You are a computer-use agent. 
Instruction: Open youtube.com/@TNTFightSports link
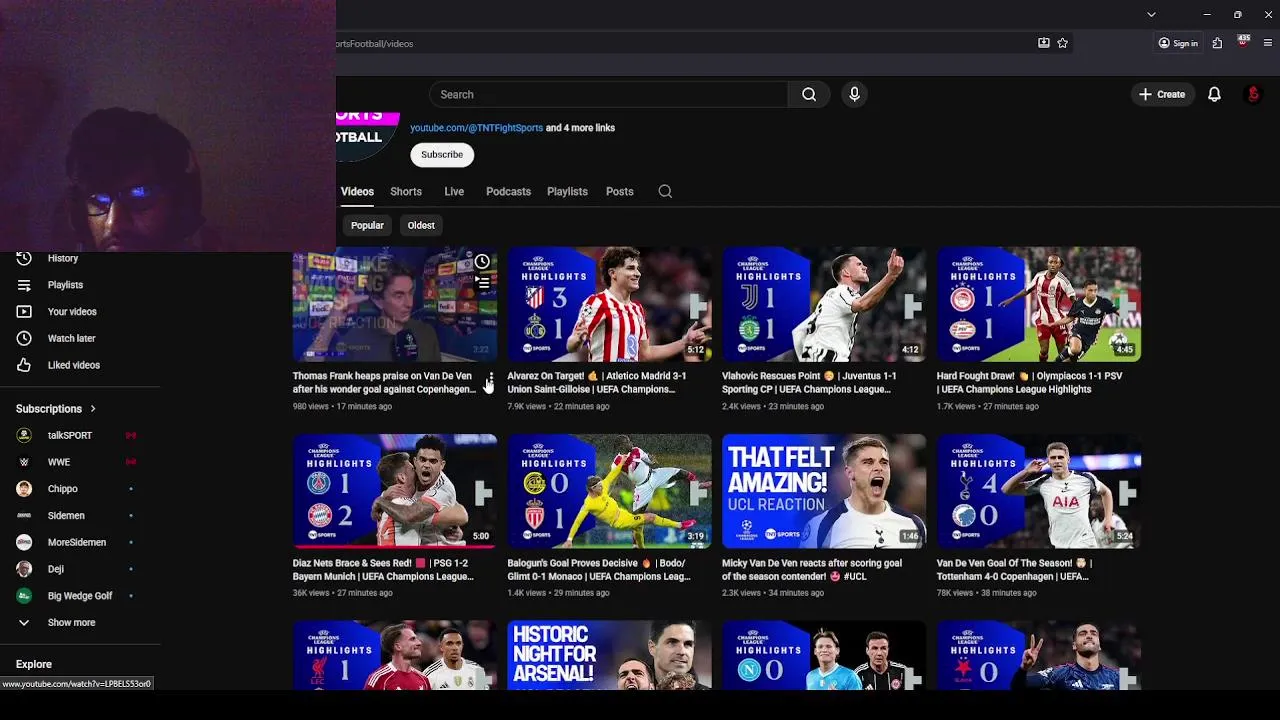(x=476, y=128)
